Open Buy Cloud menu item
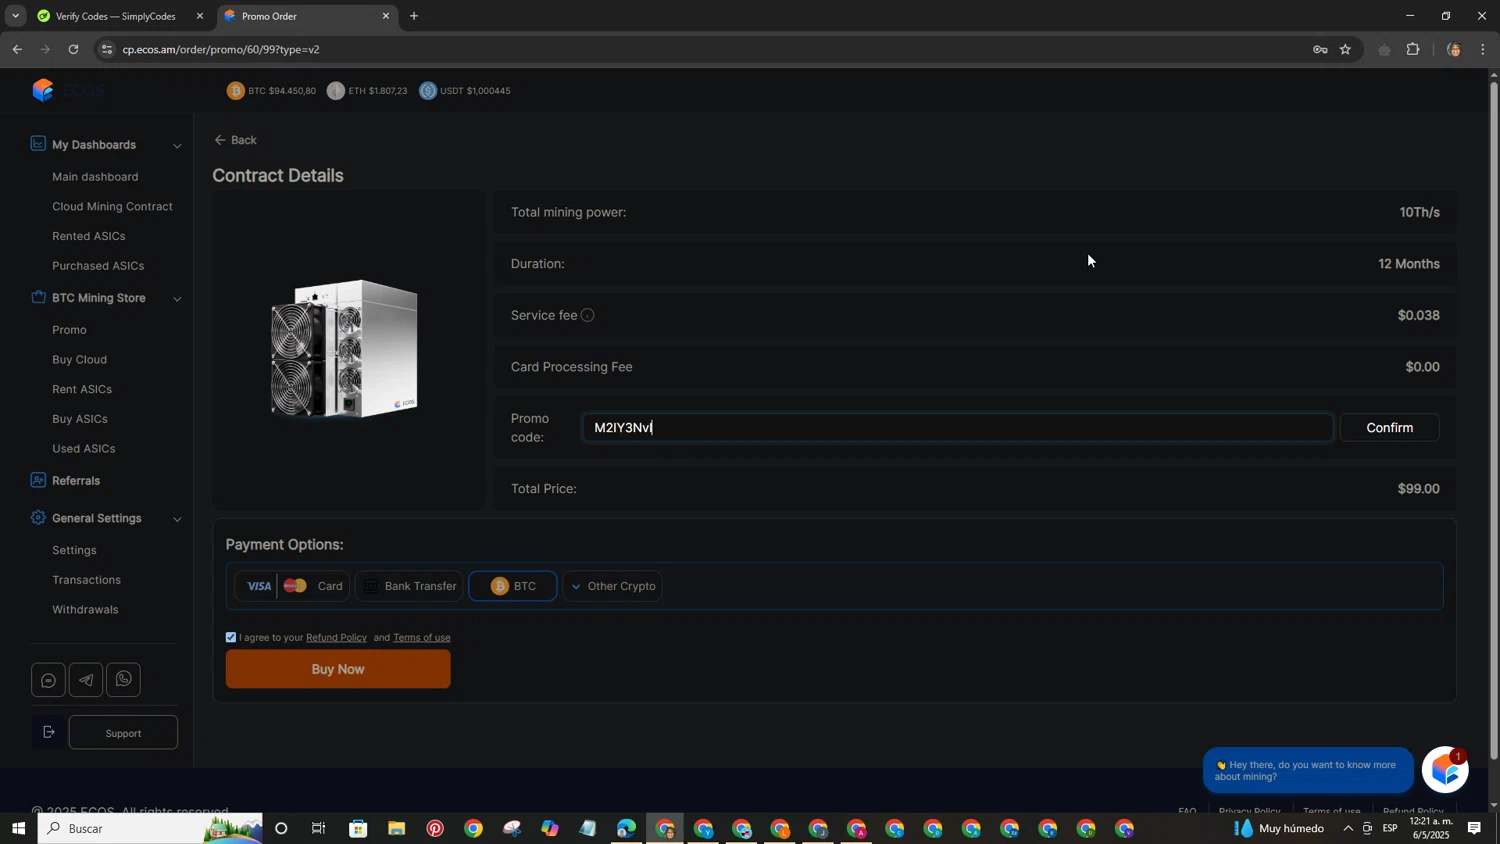 (x=79, y=360)
